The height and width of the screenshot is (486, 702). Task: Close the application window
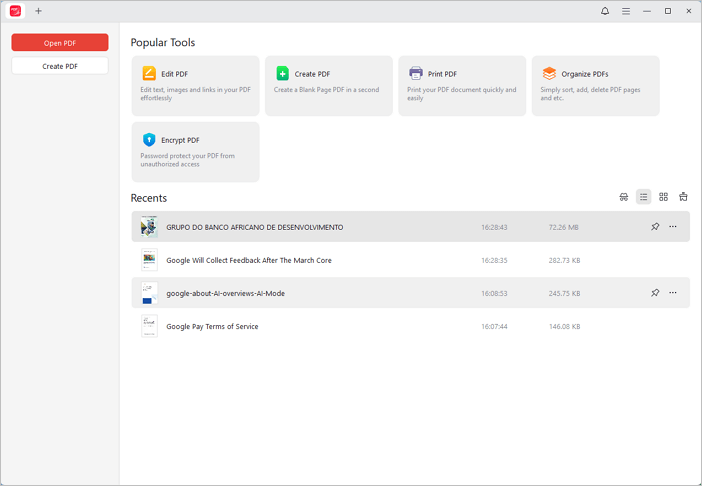[689, 11]
